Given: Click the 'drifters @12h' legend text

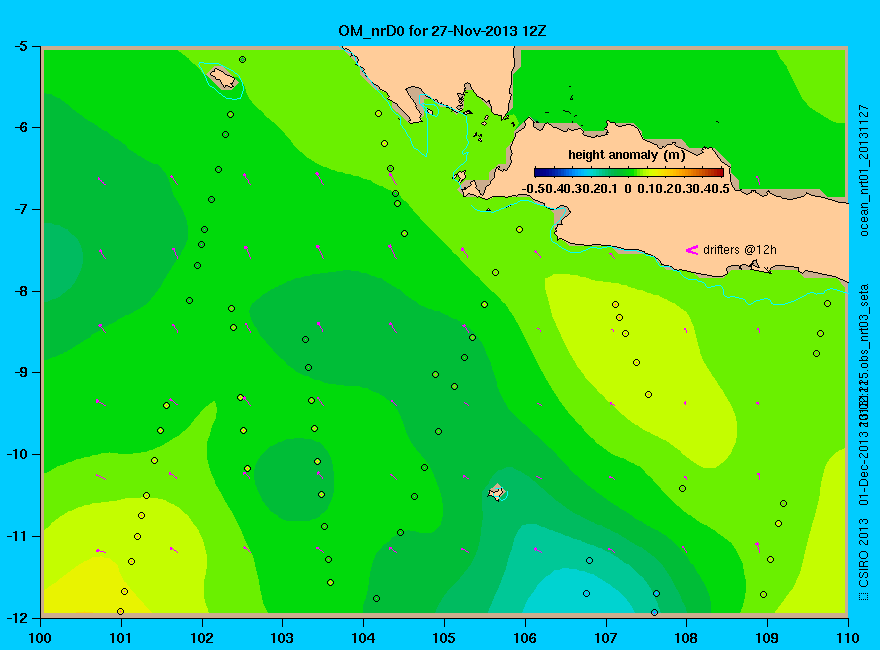Looking at the screenshot, I should tap(740, 250).
